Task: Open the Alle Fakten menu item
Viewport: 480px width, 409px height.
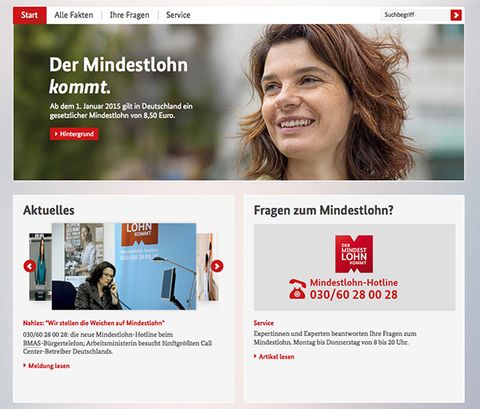Action: 74,15
